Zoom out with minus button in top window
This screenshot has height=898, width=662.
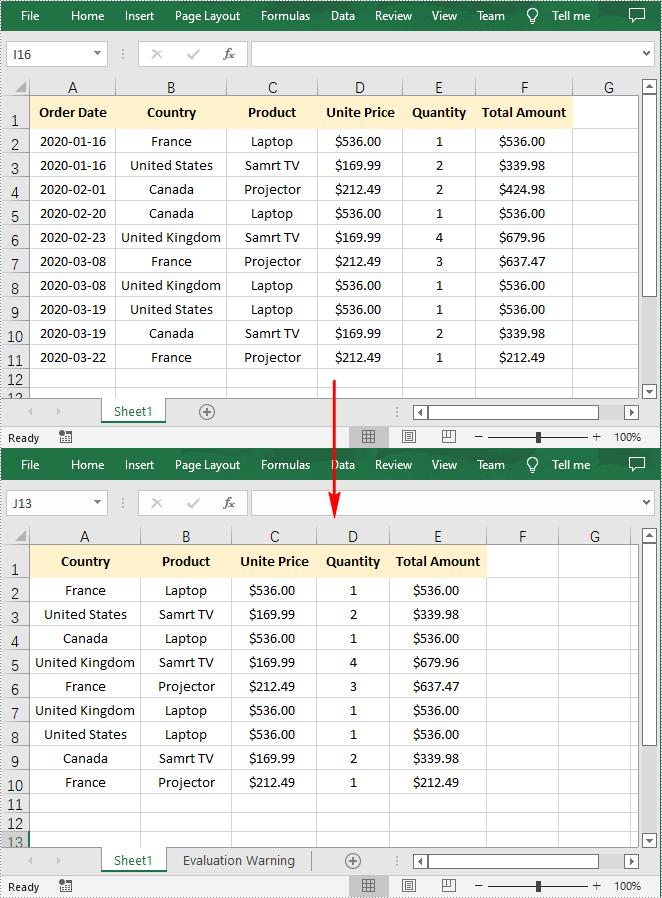coord(479,437)
